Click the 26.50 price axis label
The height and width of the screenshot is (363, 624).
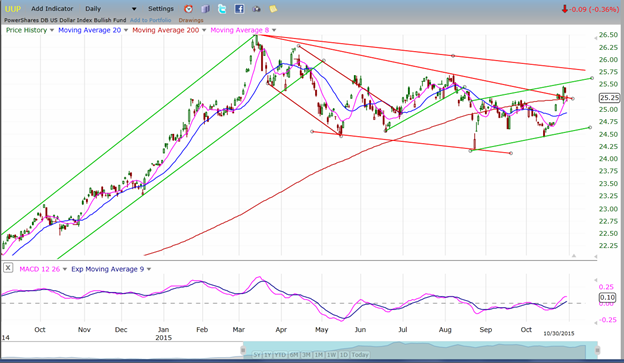608,35
